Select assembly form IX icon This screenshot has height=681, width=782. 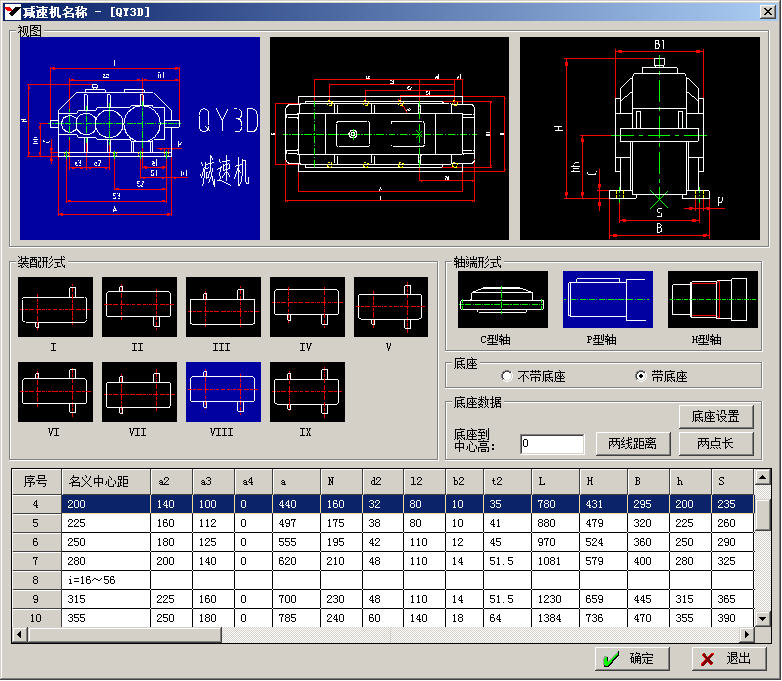(x=307, y=392)
